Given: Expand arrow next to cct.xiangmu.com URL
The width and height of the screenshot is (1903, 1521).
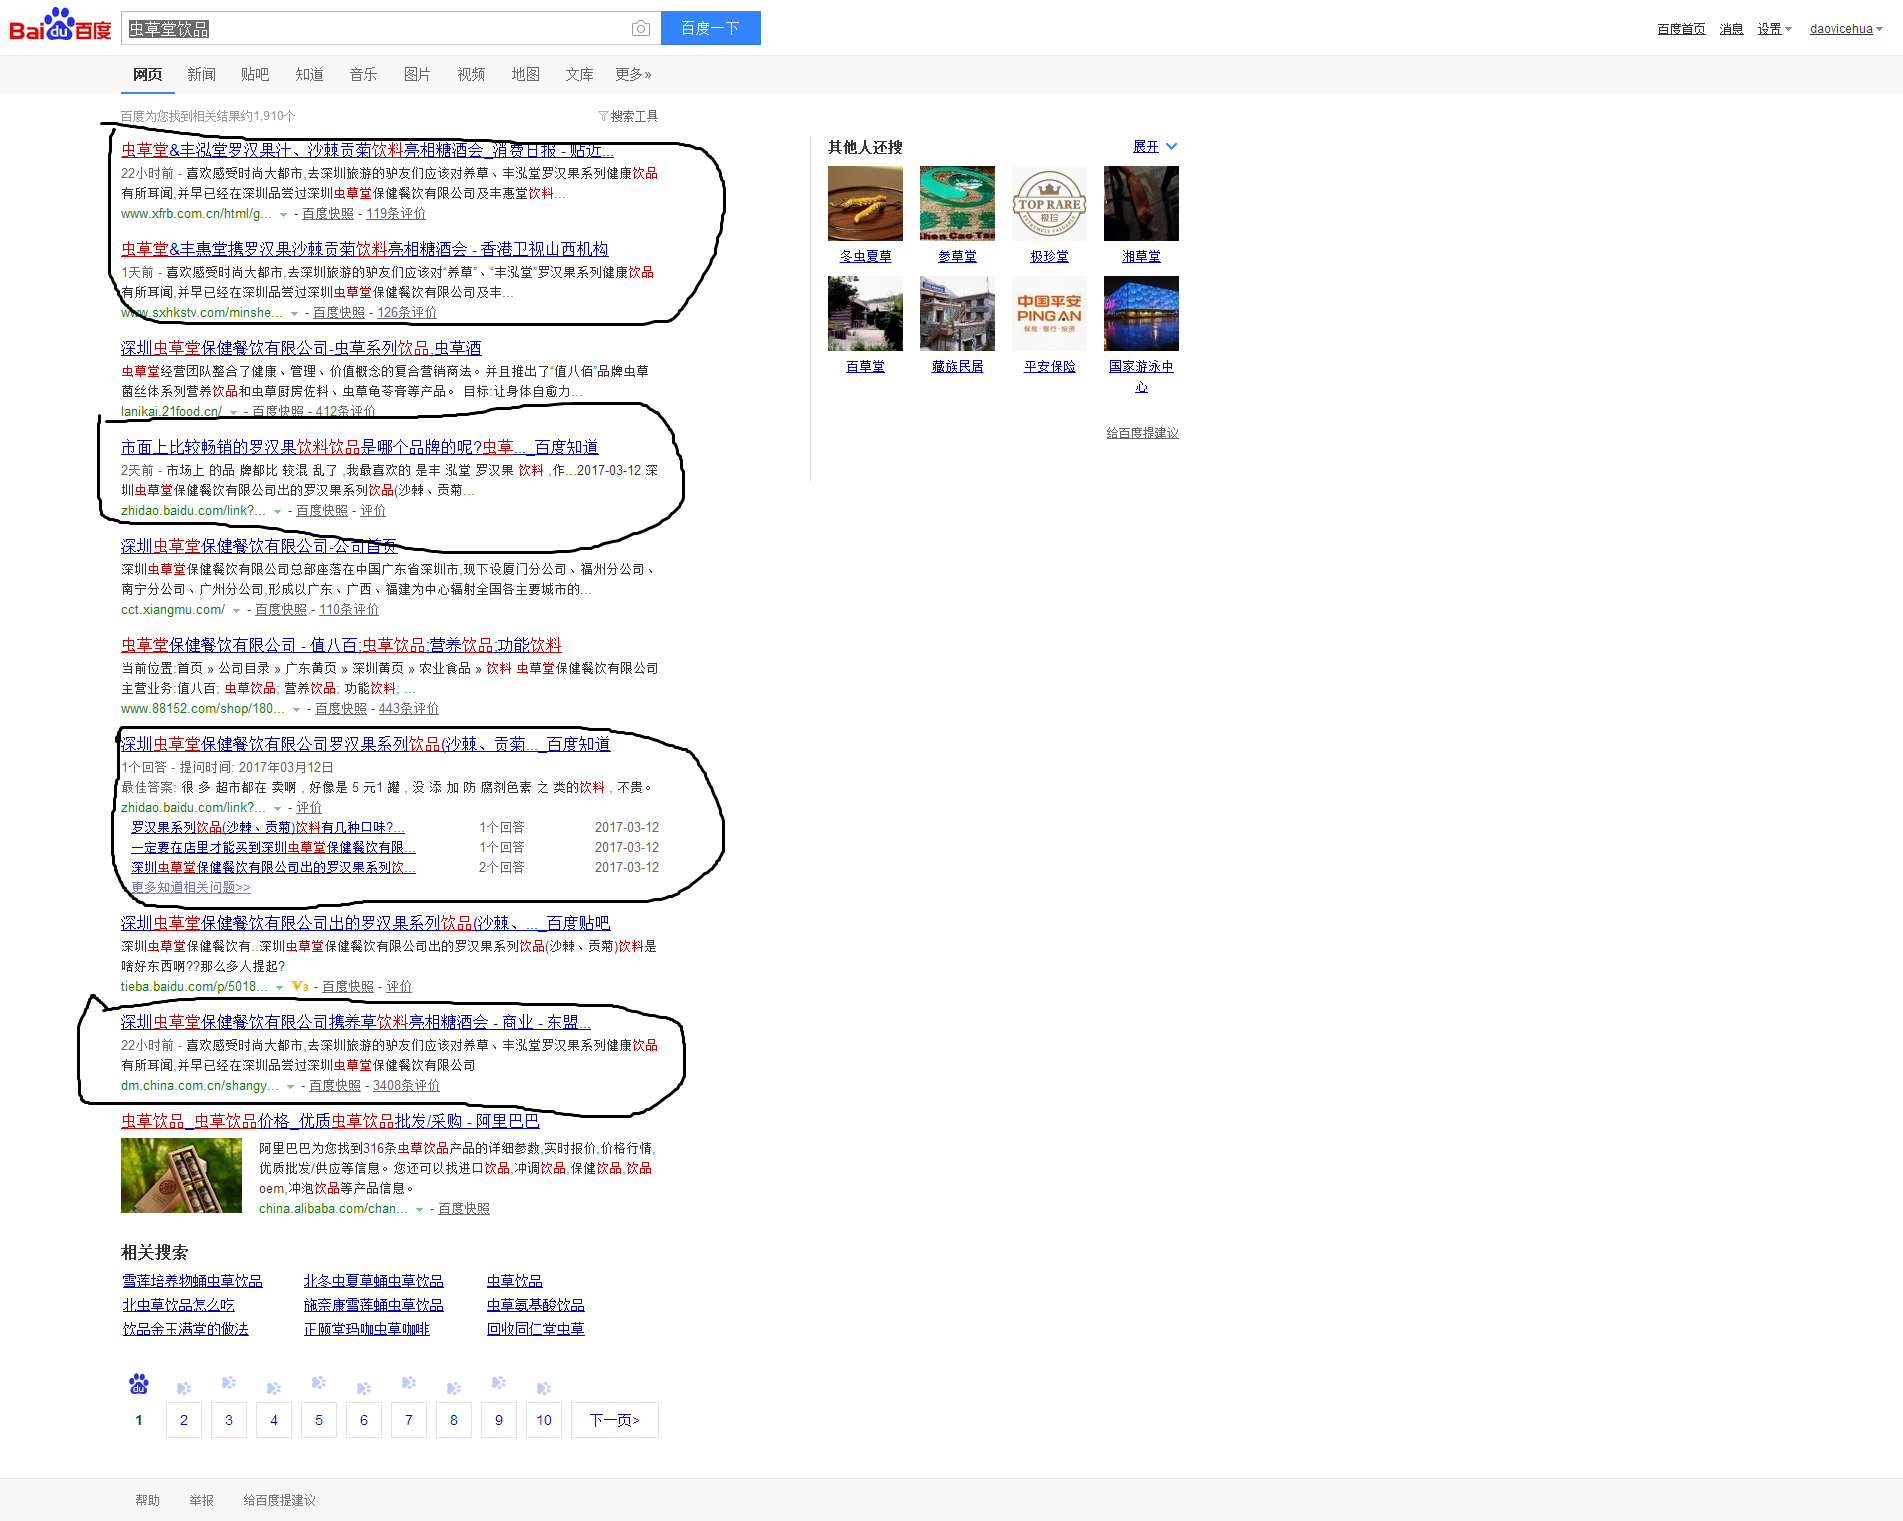Looking at the screenshot, I should tap(237, 610).
